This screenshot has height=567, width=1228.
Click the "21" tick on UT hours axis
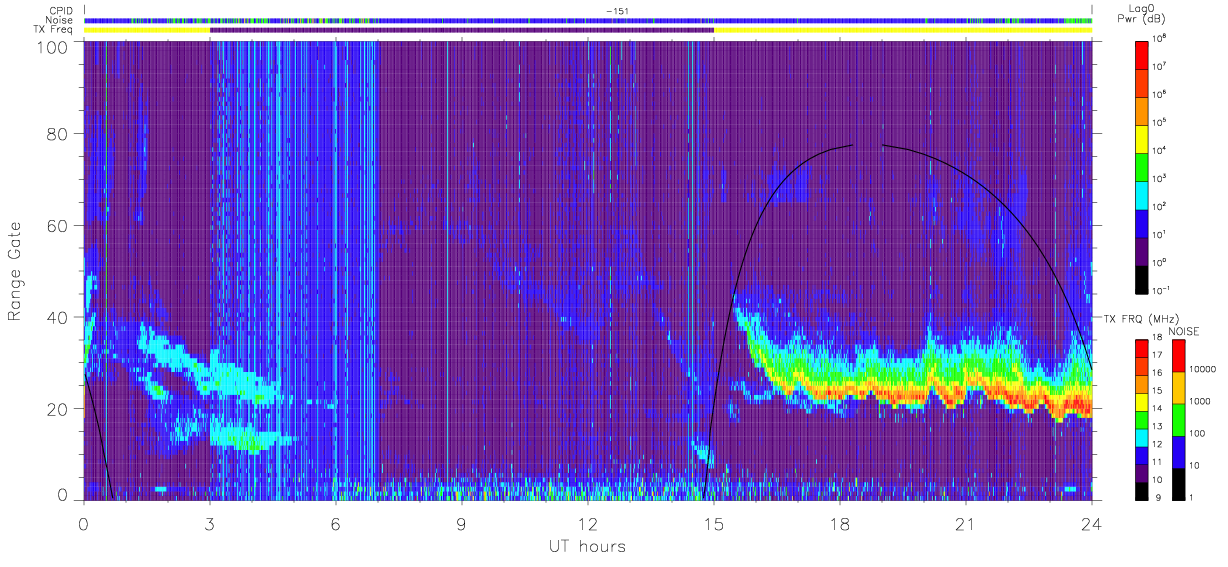point(965,524)
